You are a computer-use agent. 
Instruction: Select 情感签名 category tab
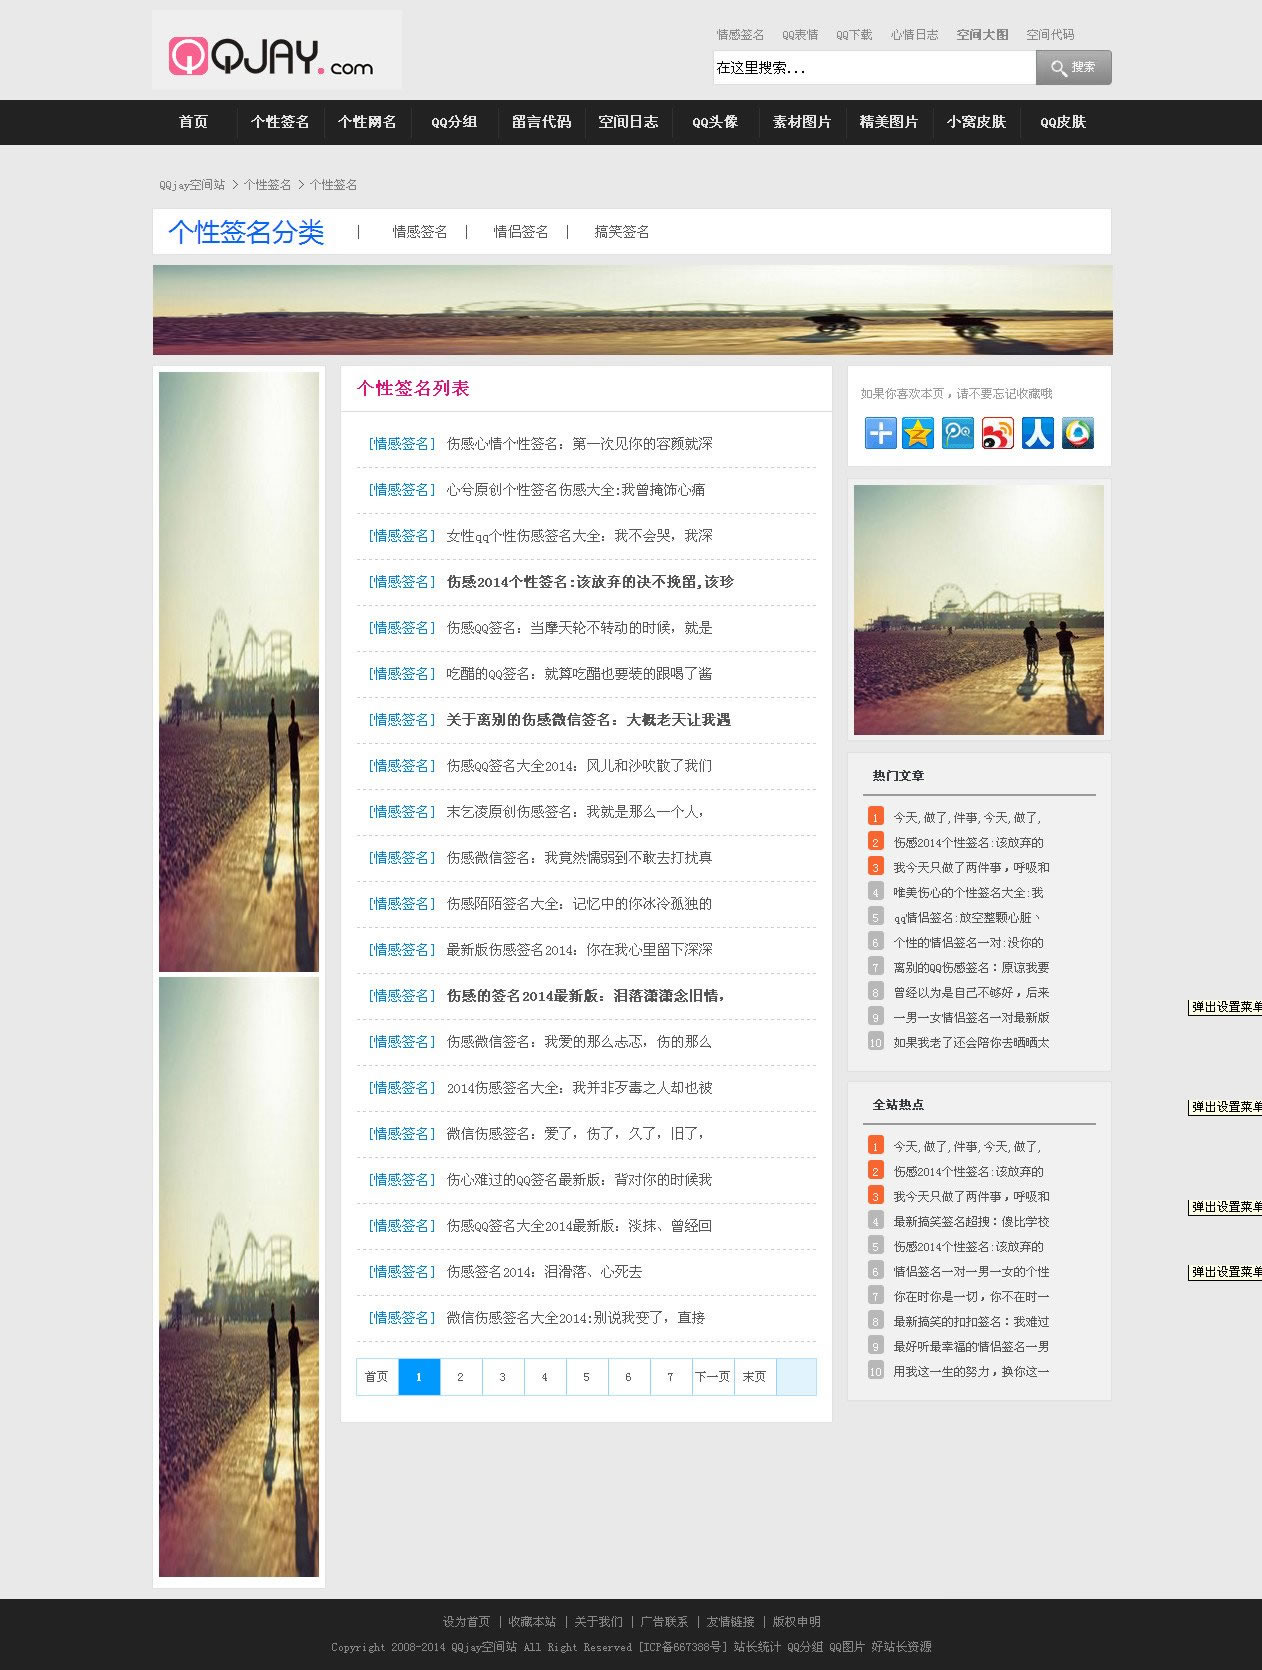420,232
